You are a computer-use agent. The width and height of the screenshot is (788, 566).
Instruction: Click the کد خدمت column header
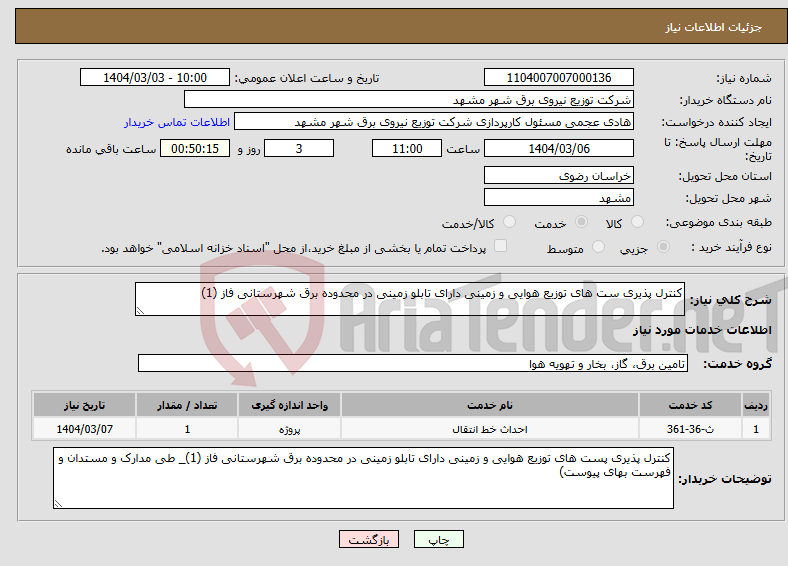click(x=691, y=405)
